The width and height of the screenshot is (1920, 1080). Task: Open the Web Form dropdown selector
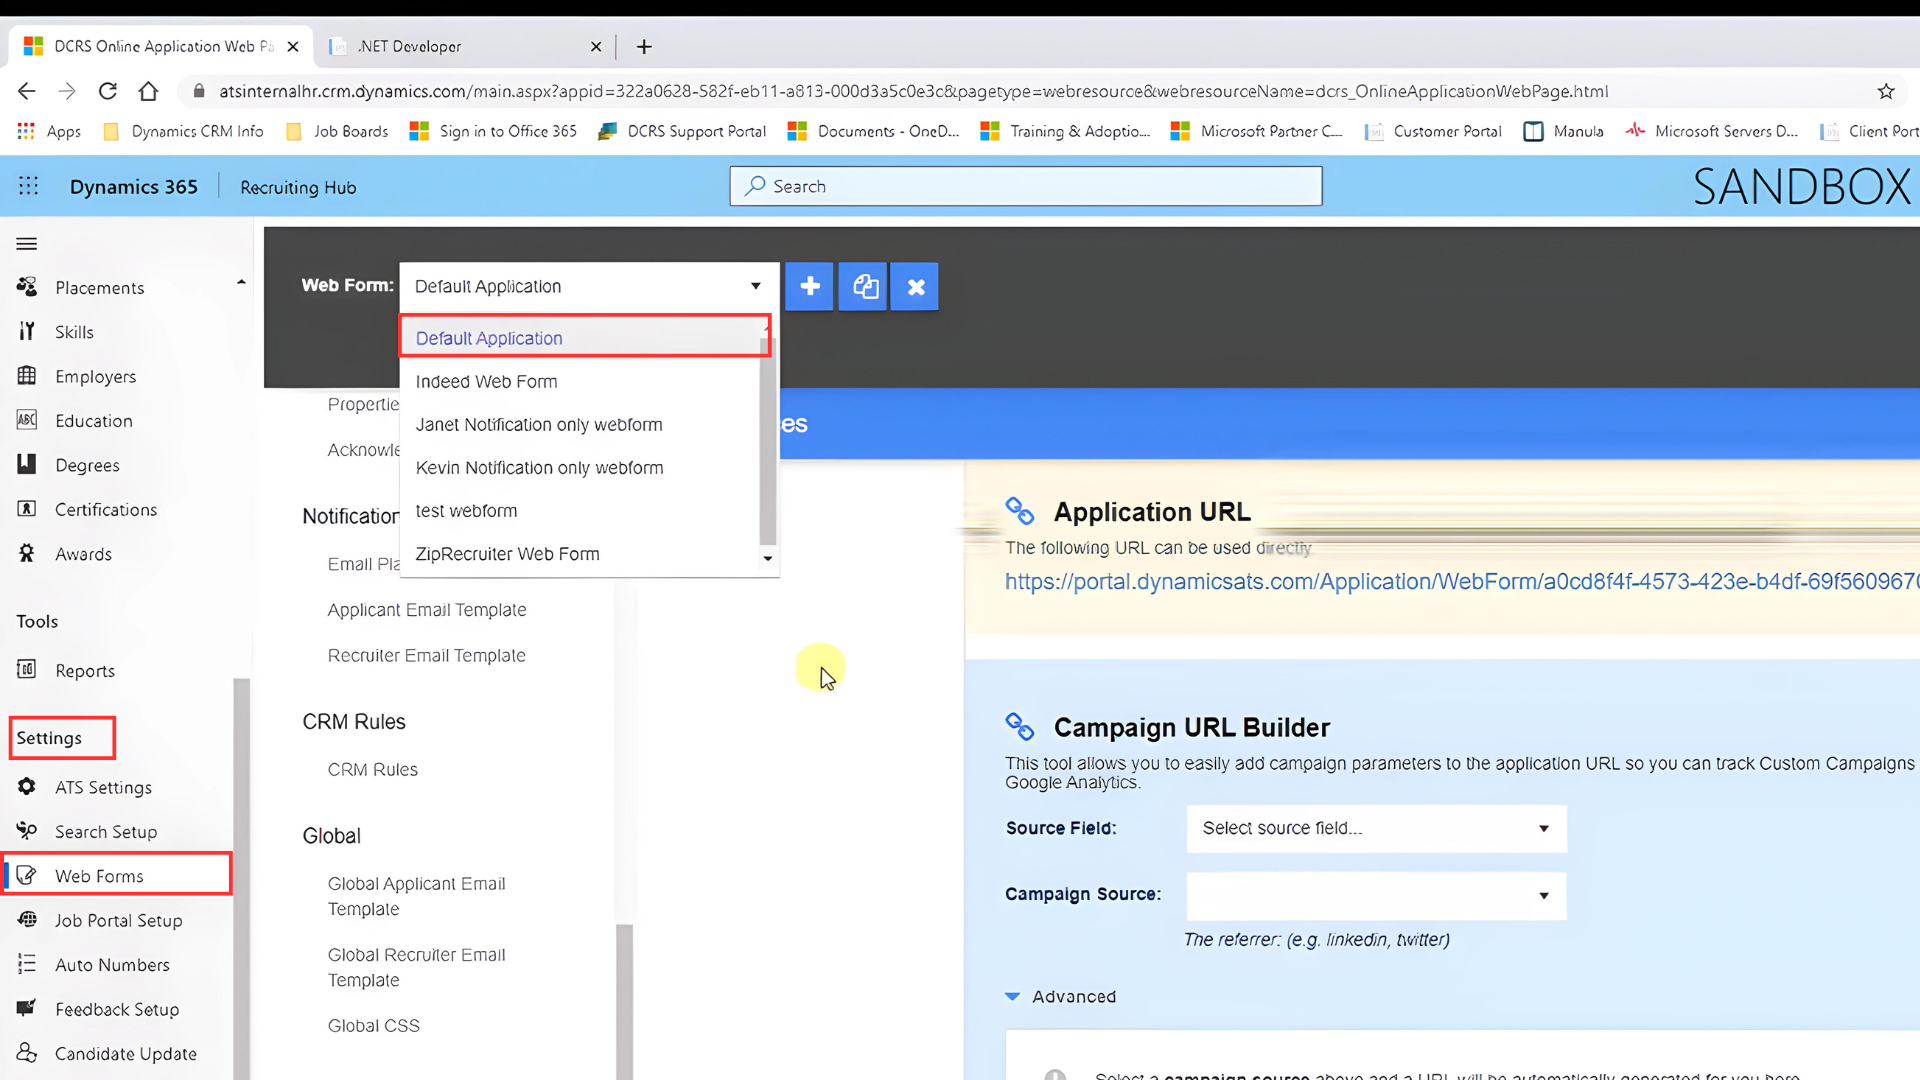[x=589, y=287]
